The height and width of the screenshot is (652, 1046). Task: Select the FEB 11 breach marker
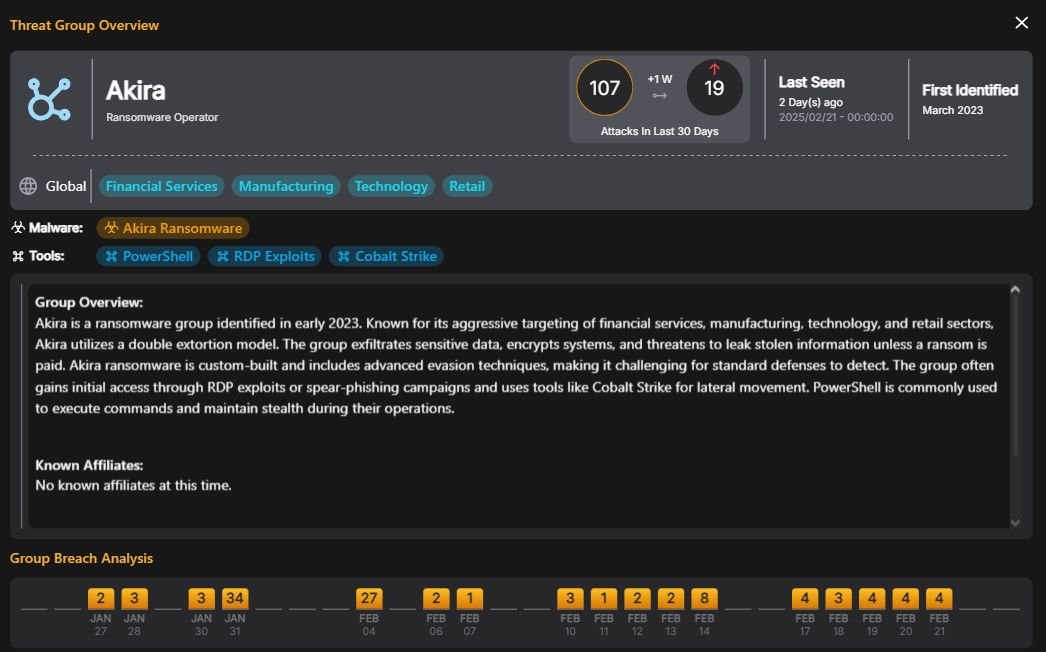[604, 598]
